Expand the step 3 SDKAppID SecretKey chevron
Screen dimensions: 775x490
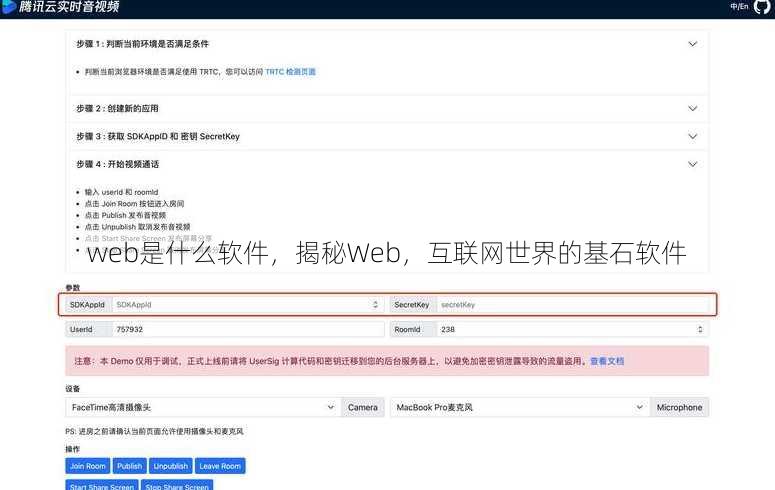pos(692,136)
